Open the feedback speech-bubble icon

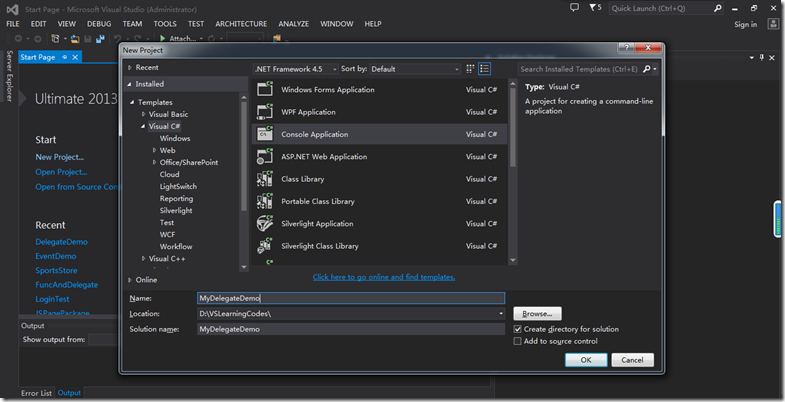(575, 8)
